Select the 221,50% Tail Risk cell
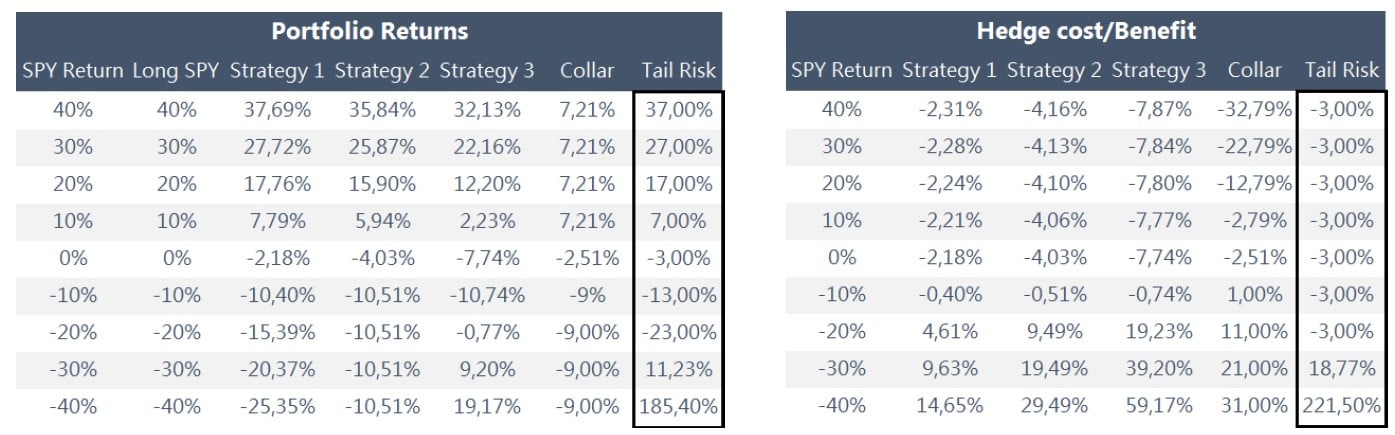 [1341, 407]
